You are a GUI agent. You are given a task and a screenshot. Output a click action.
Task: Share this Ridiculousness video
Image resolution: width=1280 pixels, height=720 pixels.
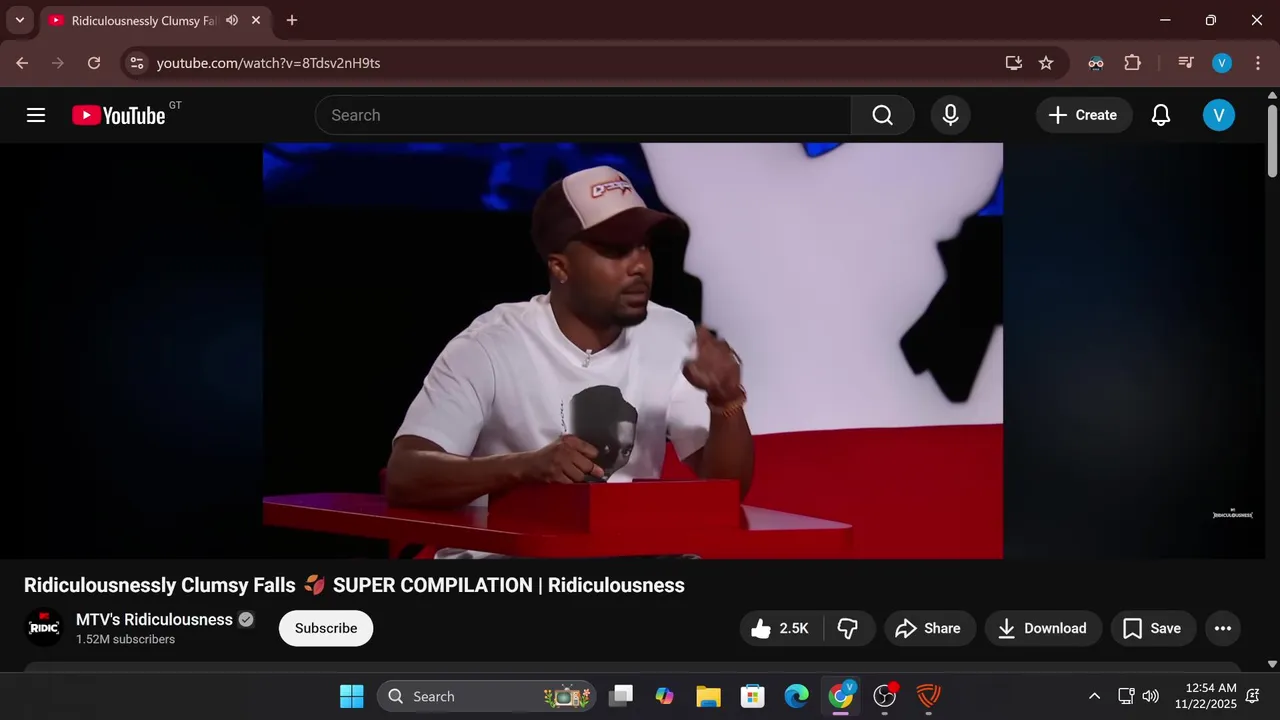(929, 628)
